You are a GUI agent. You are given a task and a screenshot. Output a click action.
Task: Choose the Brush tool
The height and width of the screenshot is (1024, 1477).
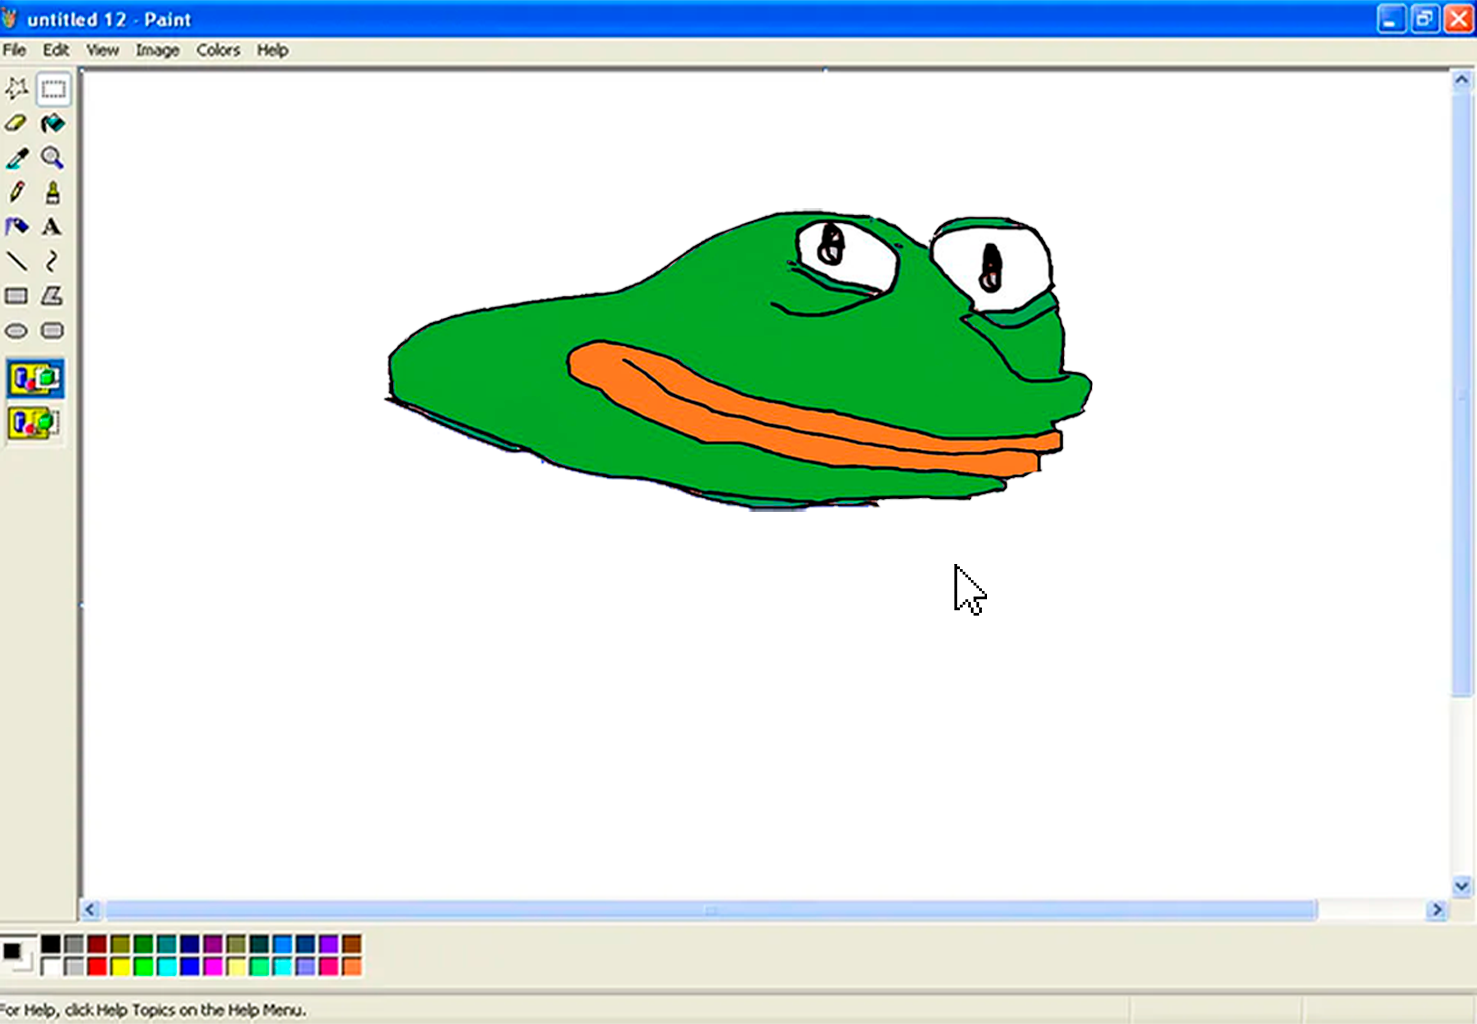pos(52,192)
